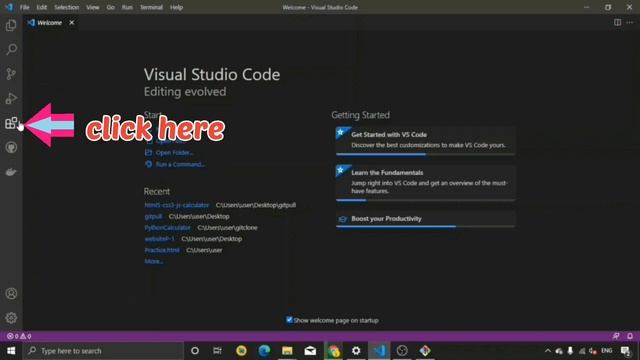The height and width of the screenshot is (360, 640).
Task: Open the Explorer view in activity bar
Action: [x=11, y=25]
